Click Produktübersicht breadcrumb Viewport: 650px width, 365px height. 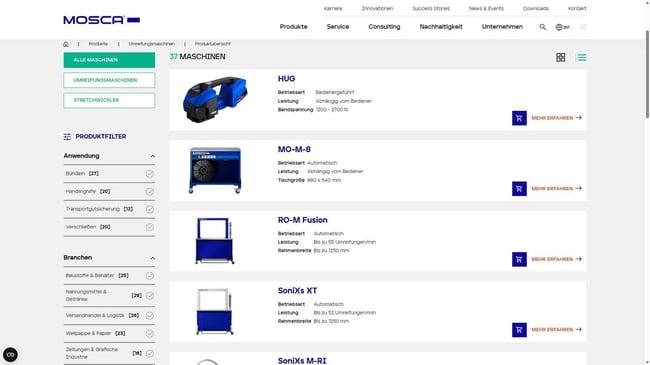(x=213, y=44)
